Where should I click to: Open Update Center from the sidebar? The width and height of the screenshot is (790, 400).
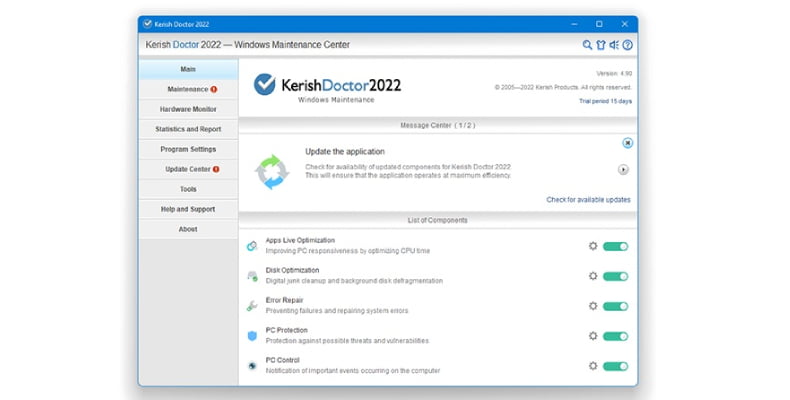click(x=188, y=169)
